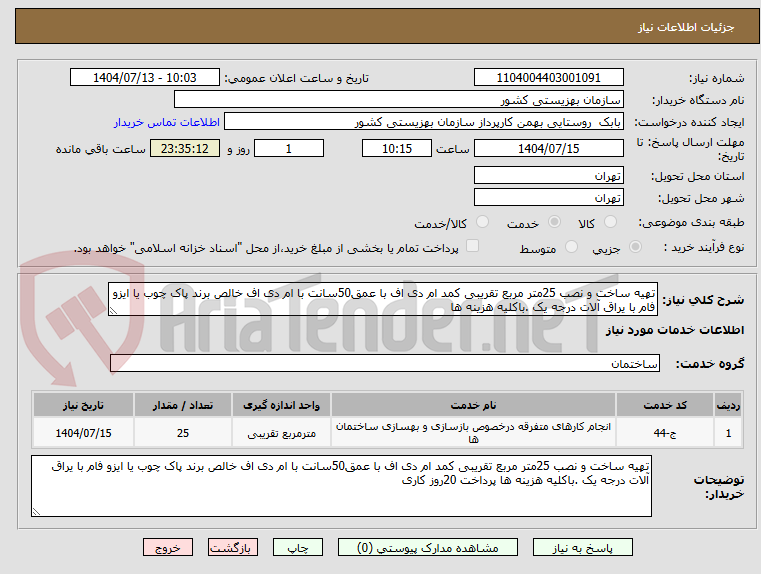Click the quantity cell 25
The image size is (761, 574).
[x=183, y=433]
